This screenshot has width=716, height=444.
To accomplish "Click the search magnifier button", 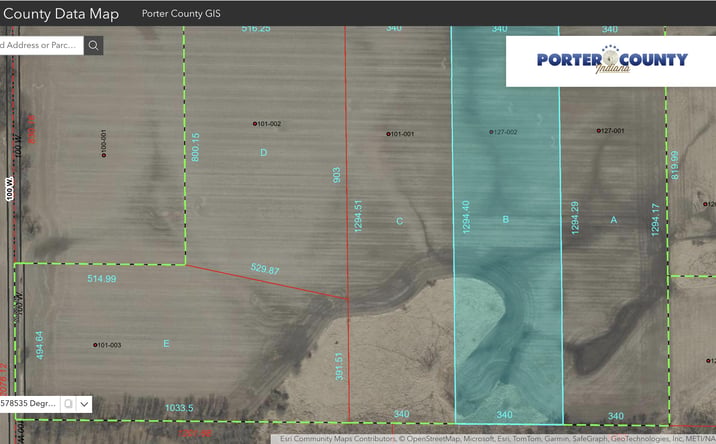I will click(93, 45).
